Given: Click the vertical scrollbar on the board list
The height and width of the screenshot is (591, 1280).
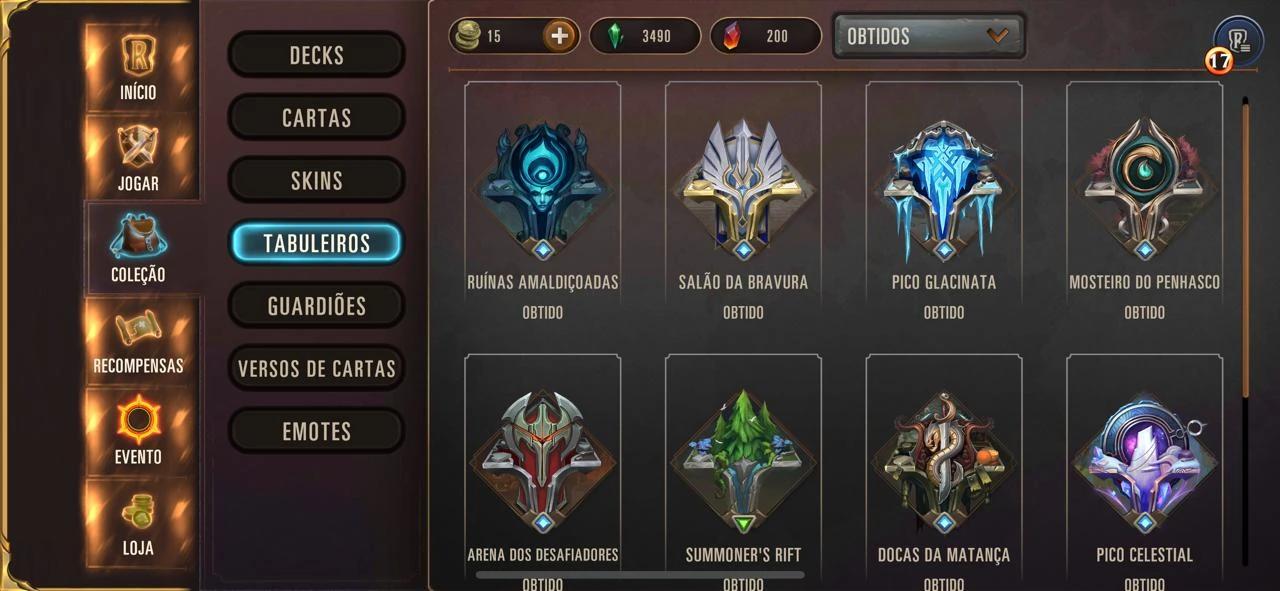Looking at the screenshot, I should (1246, 330).
